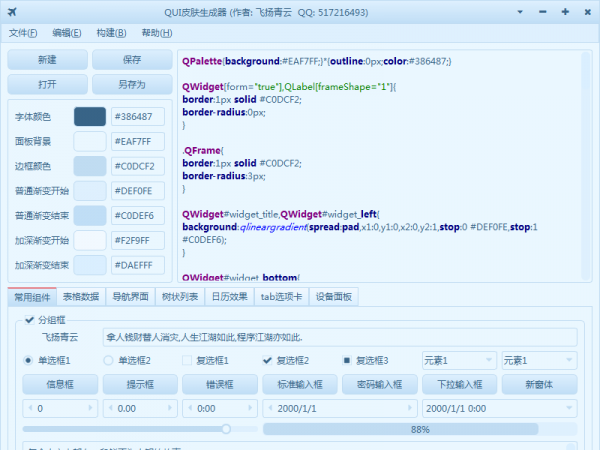Enable the 复选框1 checkbox
The image size is (600, 450).
pos(187,360)
